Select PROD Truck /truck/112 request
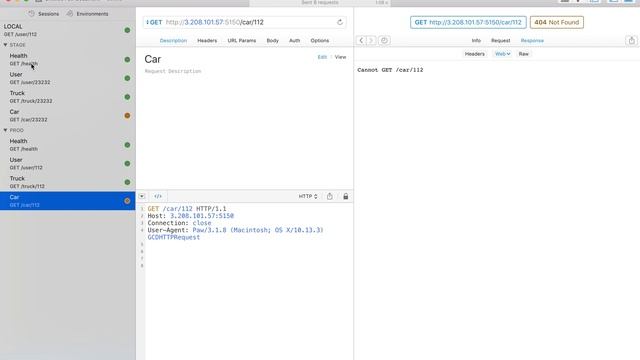This screenshot has width=640, height=360. click(67, 182)
